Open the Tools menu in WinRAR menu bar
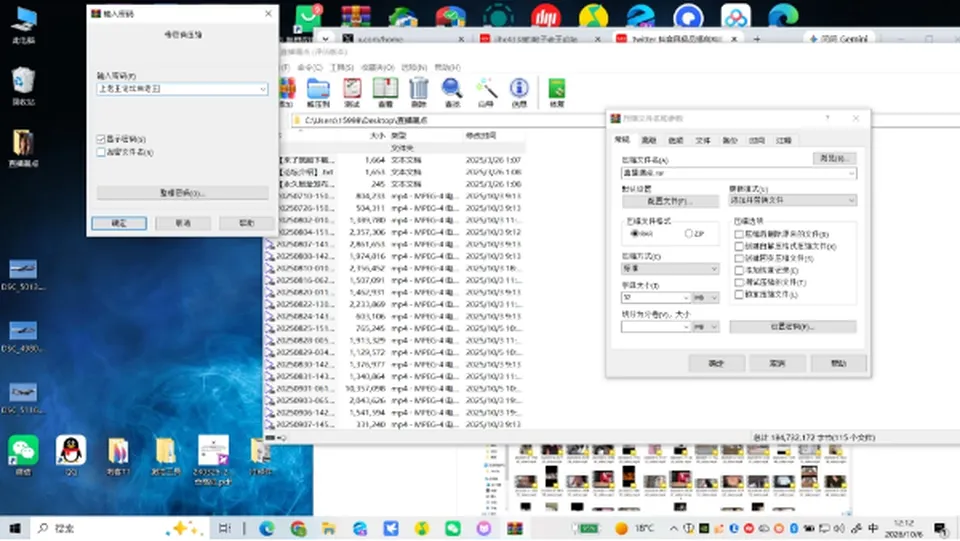Screen dimensions: 960x541 pyautogui.click(x=342, y=67)
